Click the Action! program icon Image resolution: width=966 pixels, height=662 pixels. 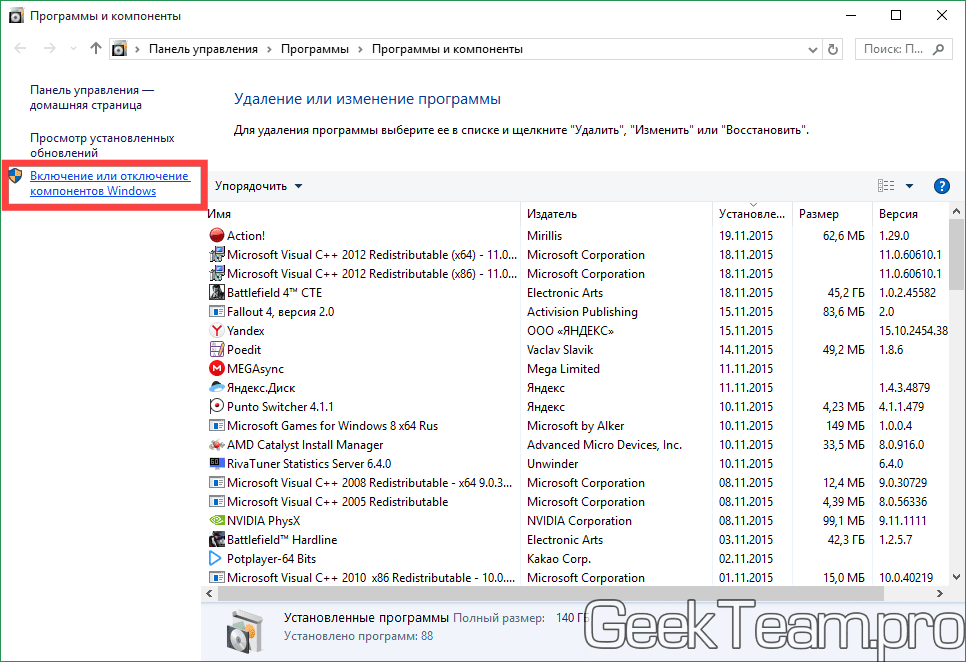[216, 236]
